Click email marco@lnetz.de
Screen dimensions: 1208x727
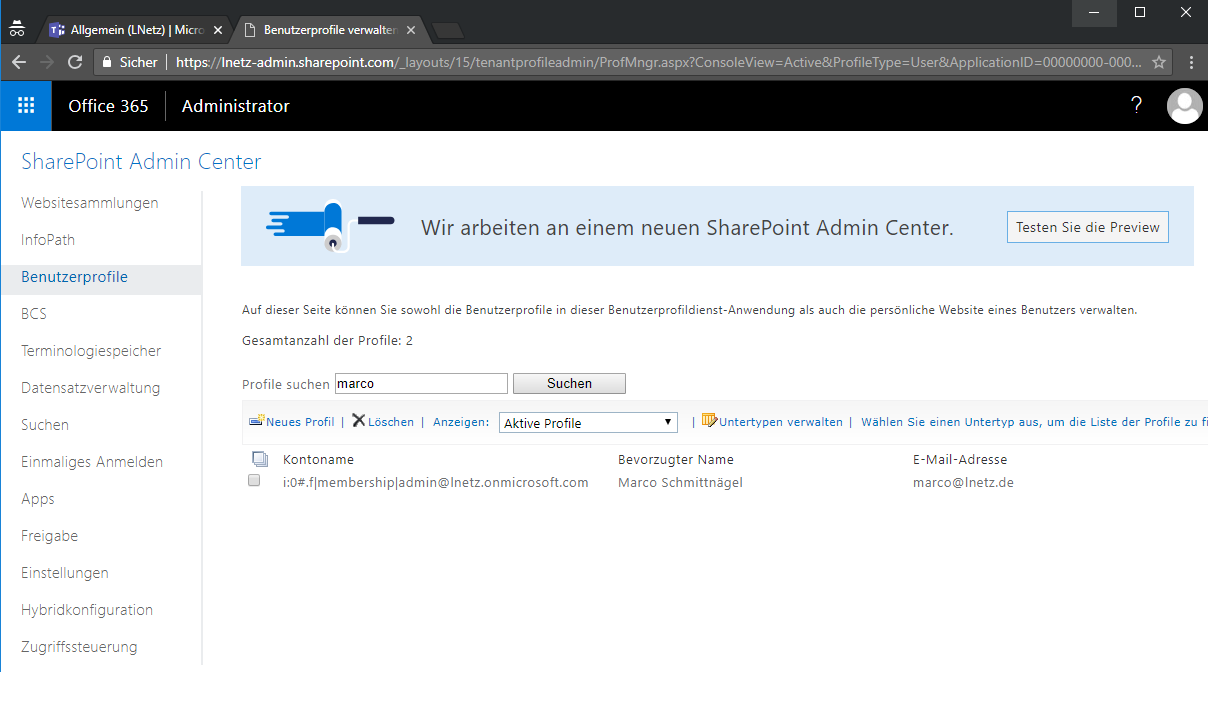tap(964, 482)
